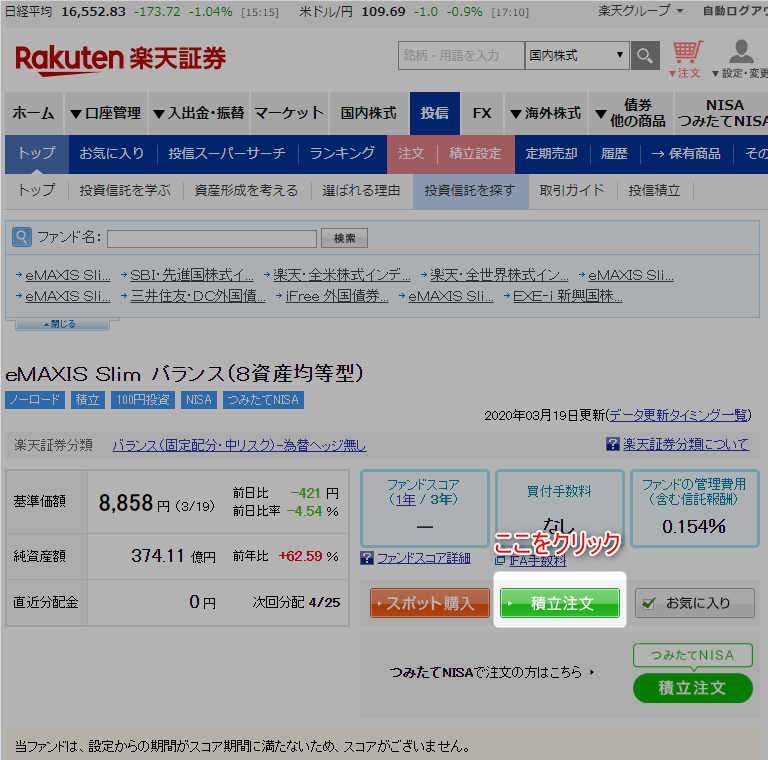
Task: Open the 楽天・全米株式インデ... link
Action: click(x=341, y=275)
